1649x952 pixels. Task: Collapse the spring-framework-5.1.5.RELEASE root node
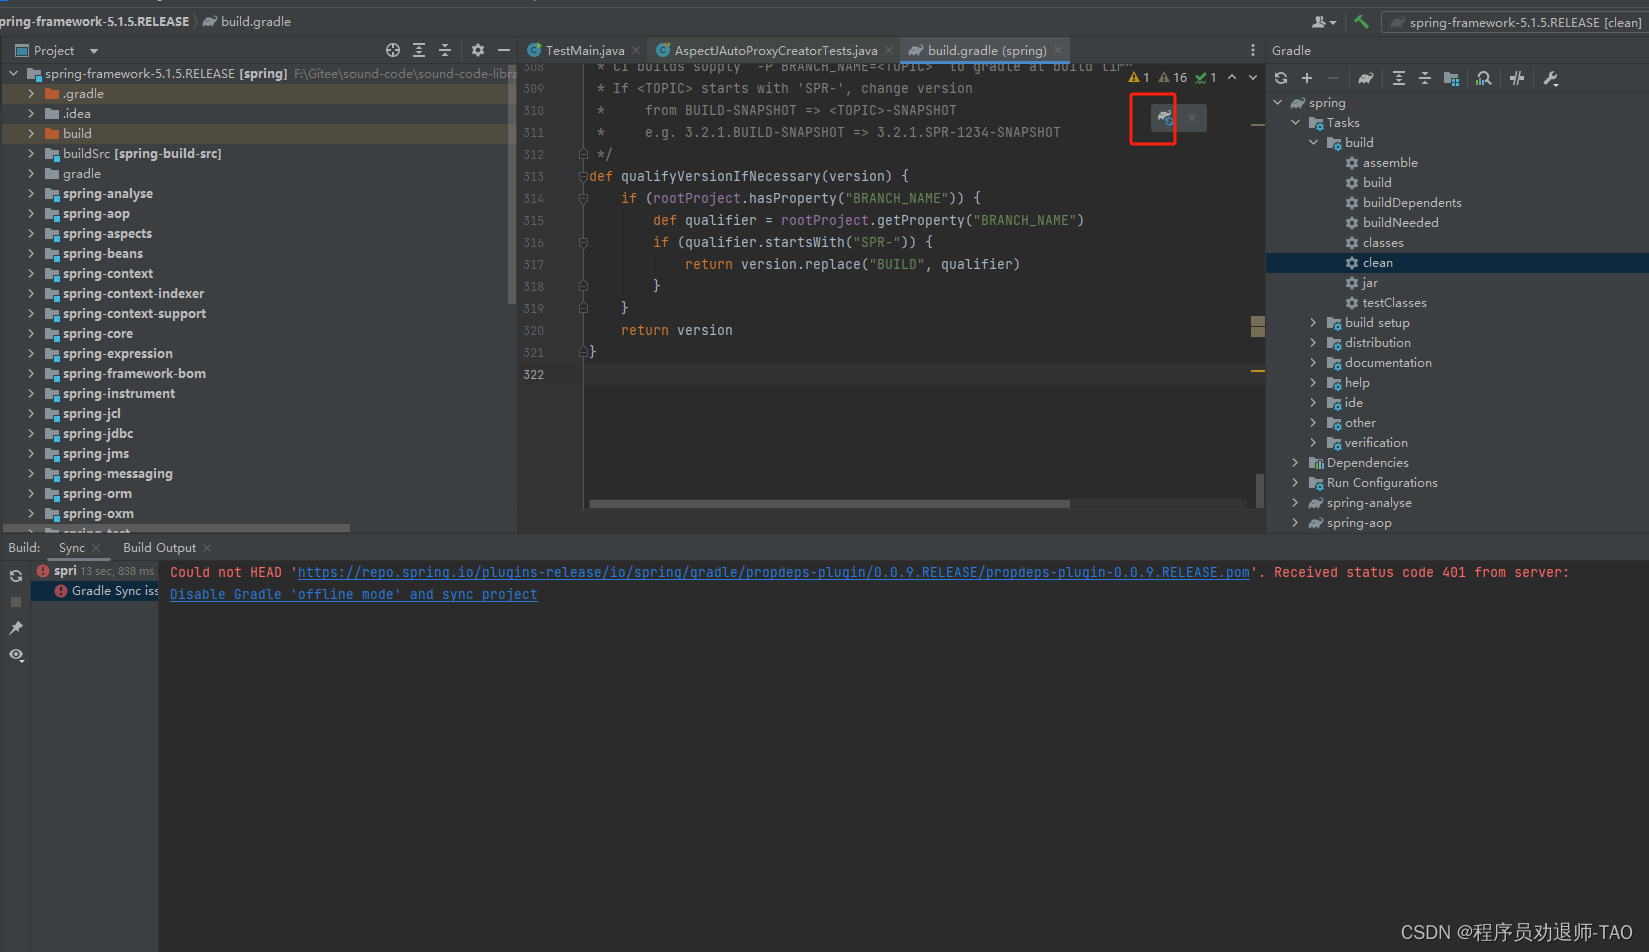(x=14, y=73)
